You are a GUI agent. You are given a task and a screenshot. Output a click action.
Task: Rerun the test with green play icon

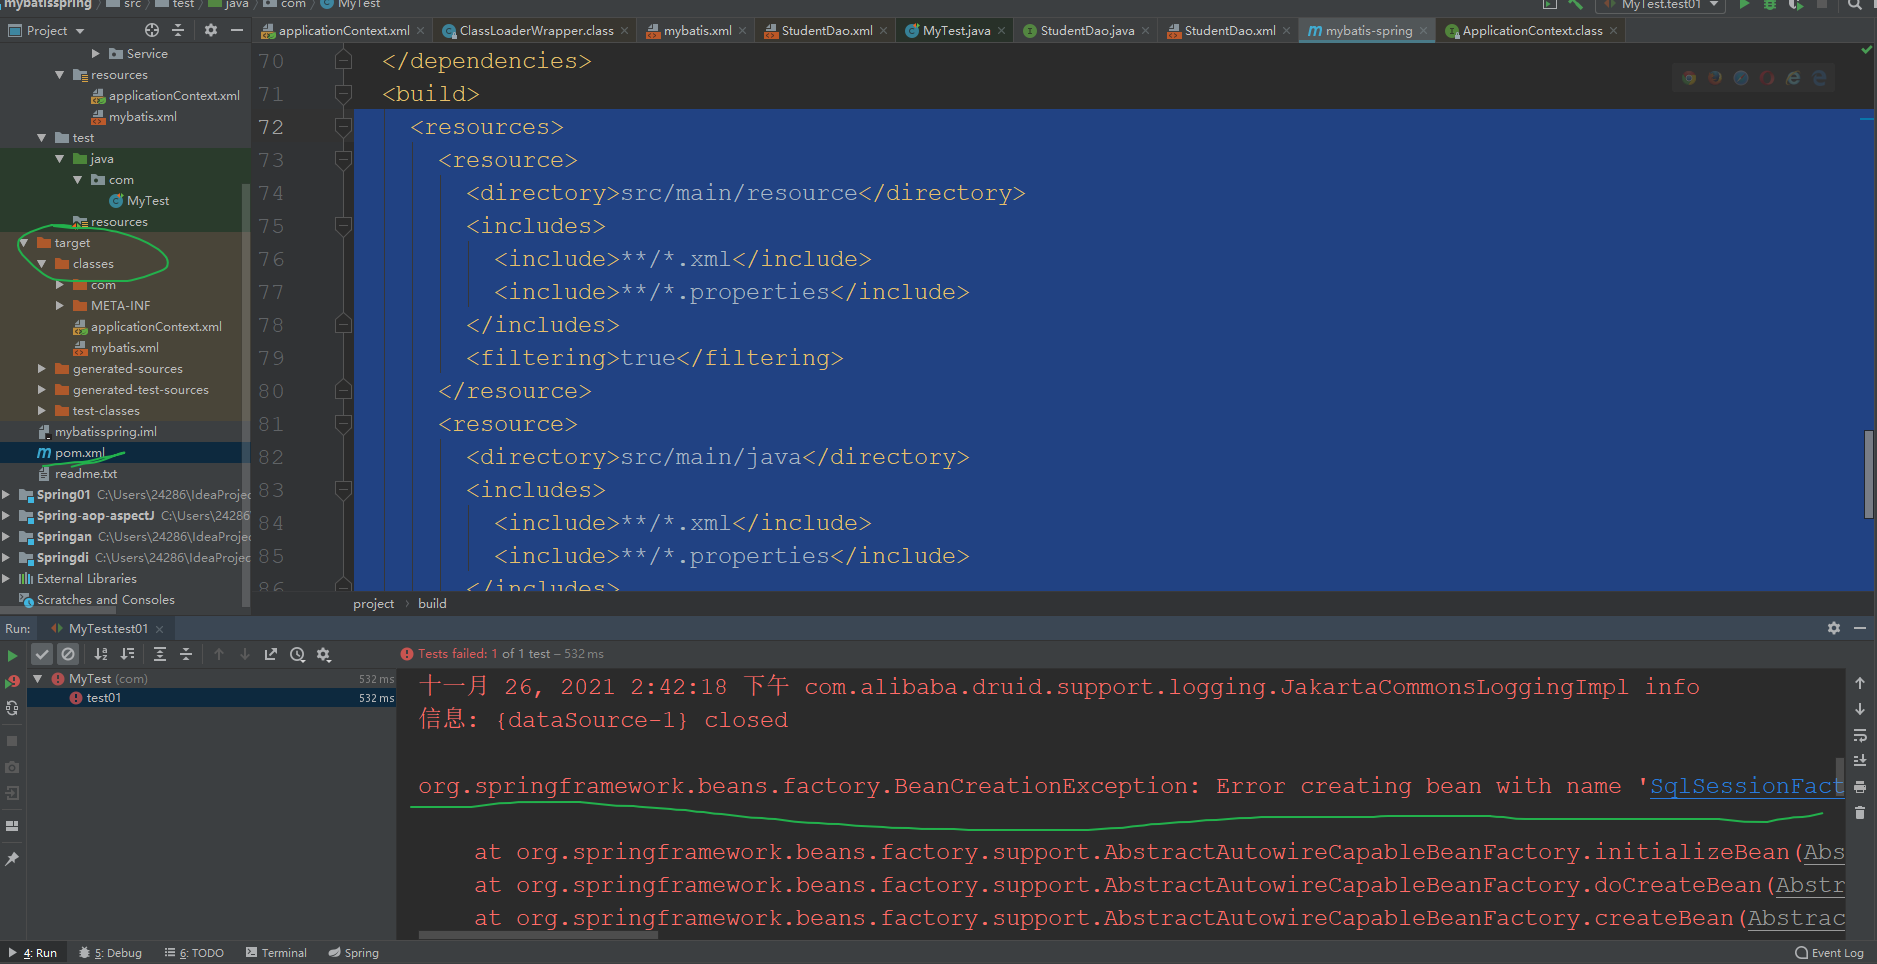click(x=12, y=656)
